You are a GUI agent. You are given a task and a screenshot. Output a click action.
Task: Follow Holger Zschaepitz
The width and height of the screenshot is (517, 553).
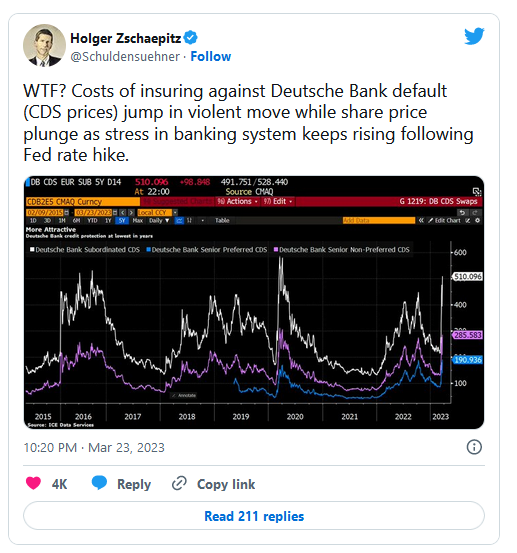coord(211,56)
